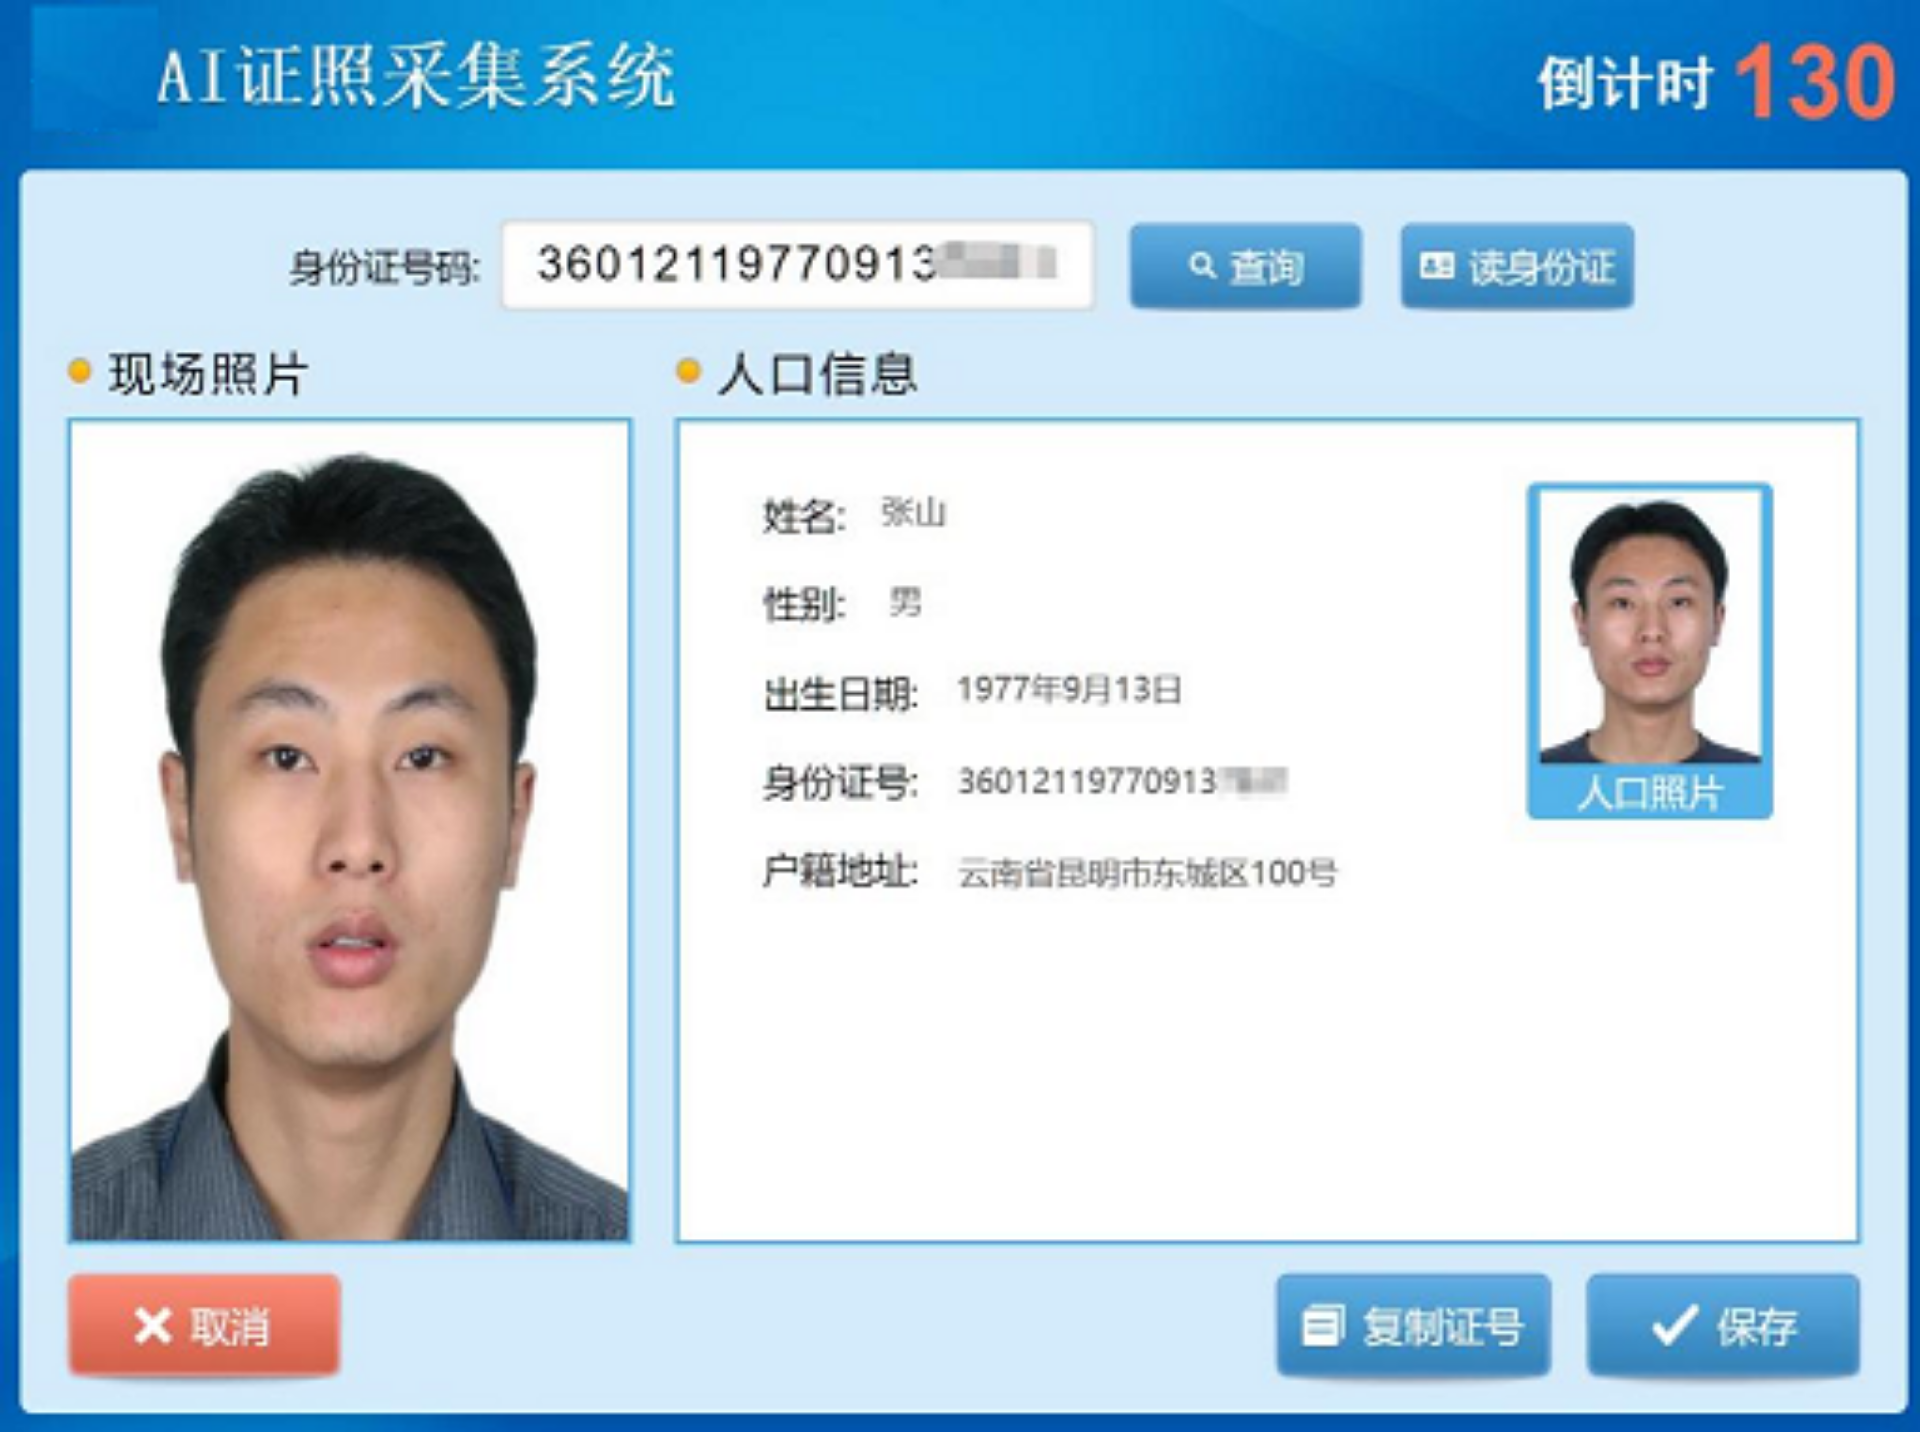Click the X icon on 取消 button

pyautogui.click(x=153, y=1326)
